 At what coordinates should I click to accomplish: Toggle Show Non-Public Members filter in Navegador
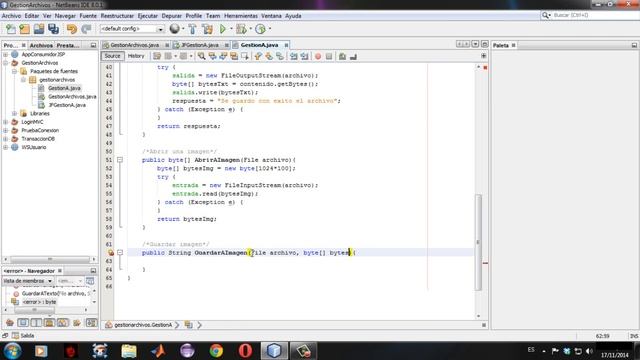(49, 323)
